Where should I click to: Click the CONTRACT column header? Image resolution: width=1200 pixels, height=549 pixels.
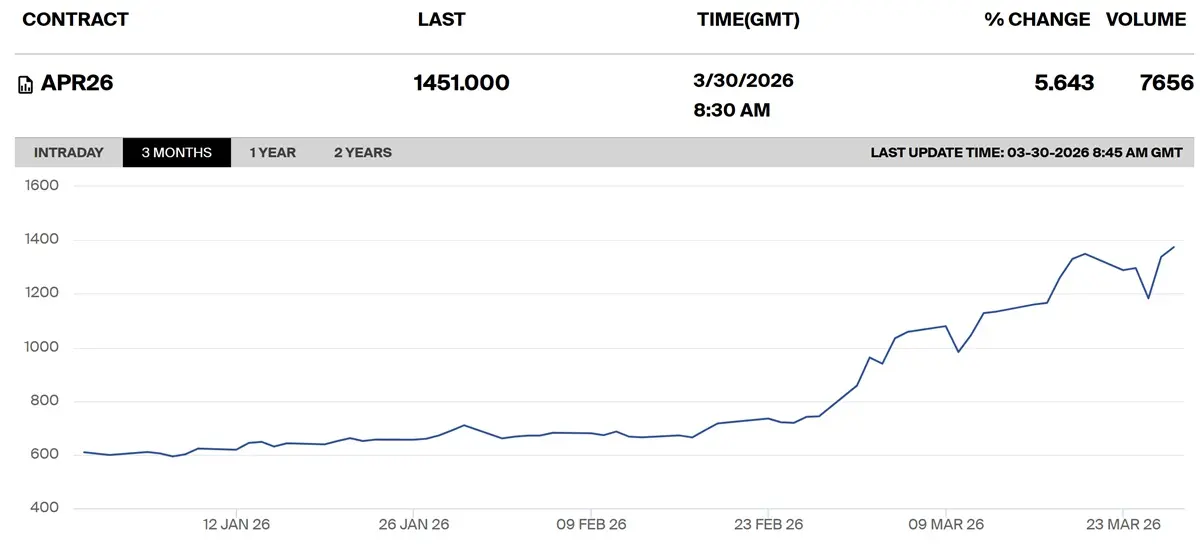click(x=75, y=20)
